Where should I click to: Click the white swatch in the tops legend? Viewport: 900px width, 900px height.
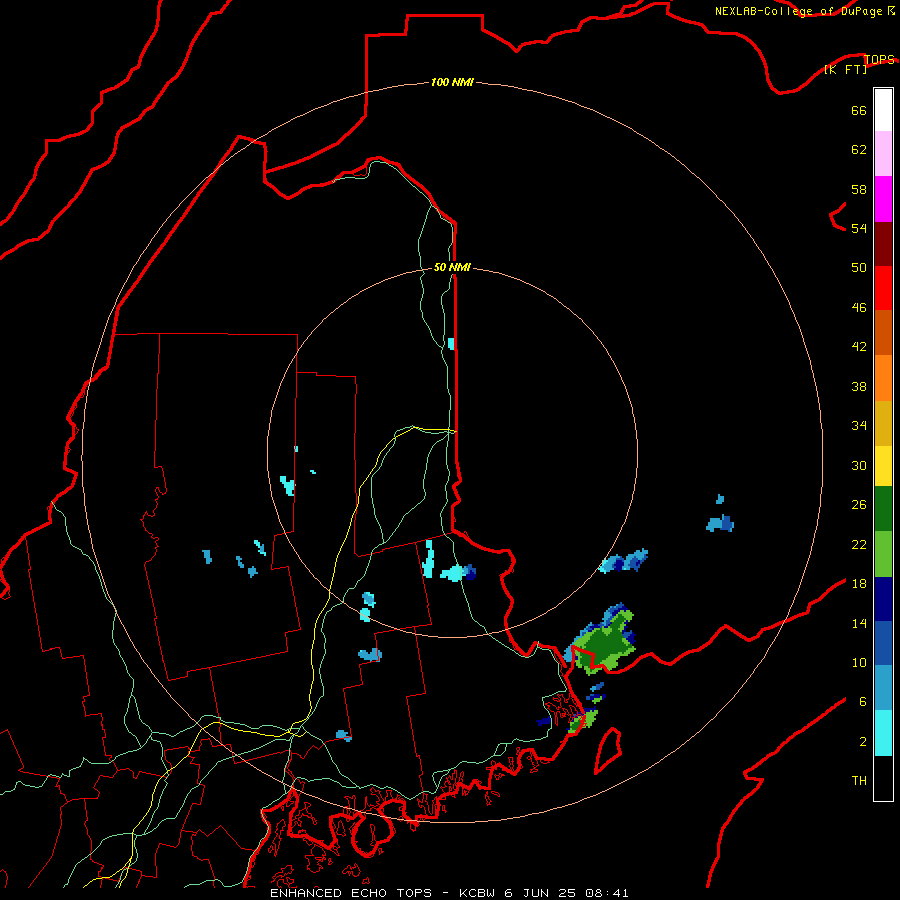click(x=883, y=110)
